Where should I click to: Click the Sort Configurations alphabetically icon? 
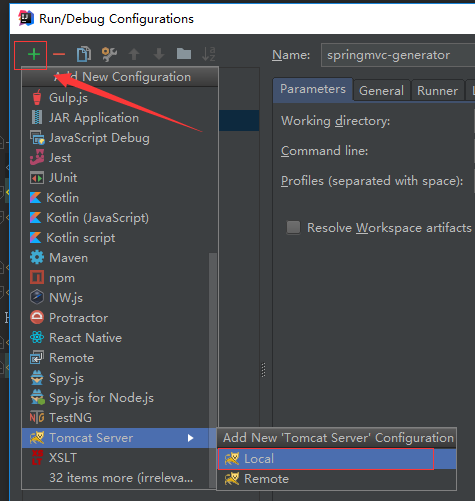(x=209, y=54)
